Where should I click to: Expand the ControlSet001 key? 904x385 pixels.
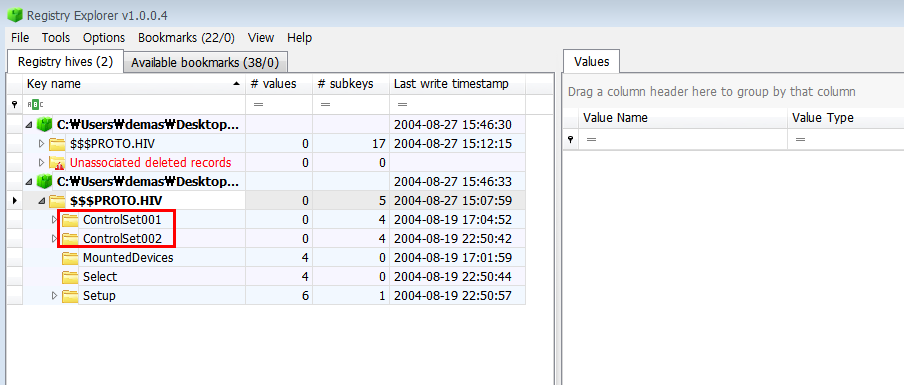point(55,220)
